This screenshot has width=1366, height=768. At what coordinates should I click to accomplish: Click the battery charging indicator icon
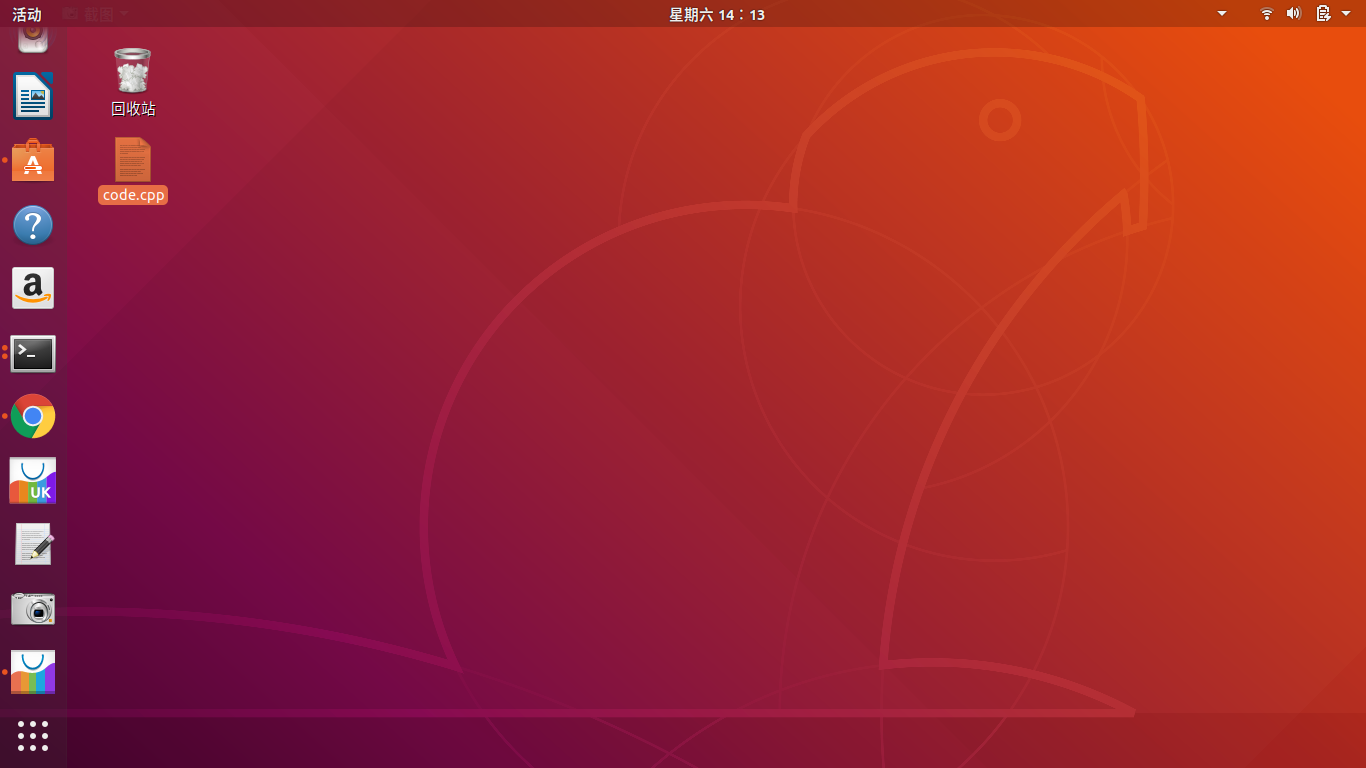1323,14
